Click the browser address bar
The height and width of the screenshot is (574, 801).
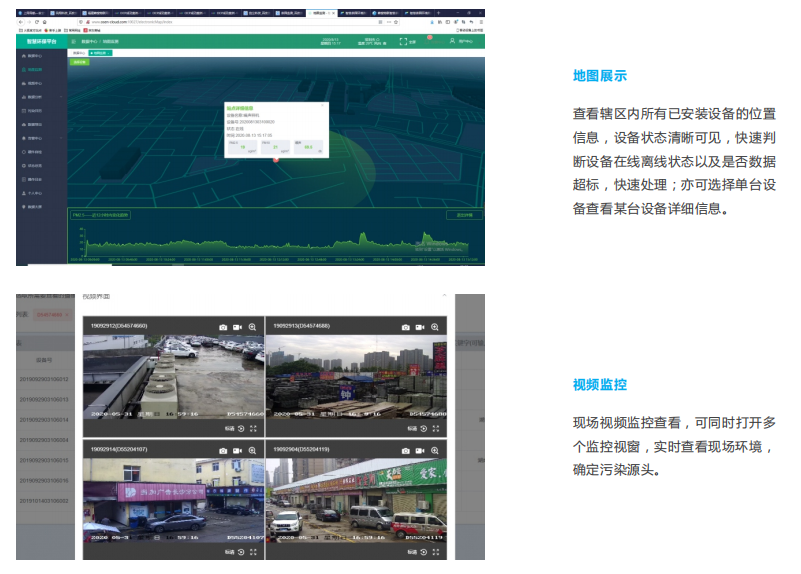200,21
